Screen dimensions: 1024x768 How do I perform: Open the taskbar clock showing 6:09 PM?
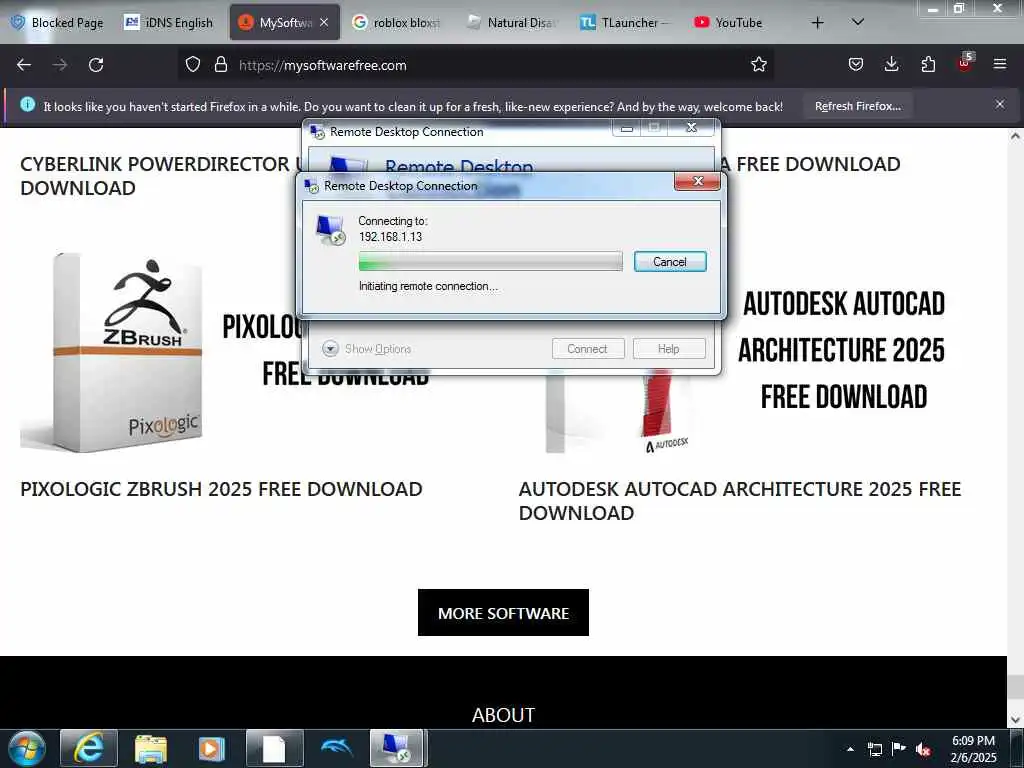(x=973, y=749)
